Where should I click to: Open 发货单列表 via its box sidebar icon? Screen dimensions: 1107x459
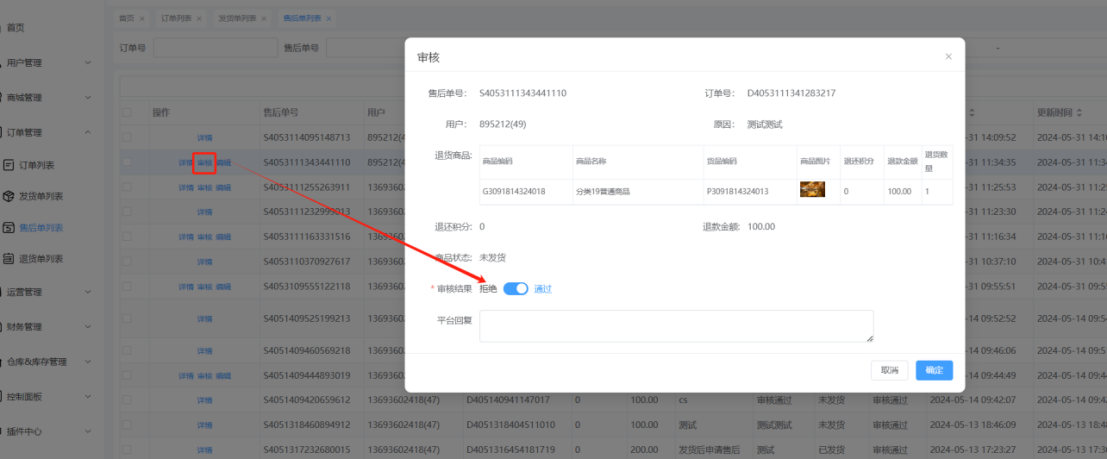coord(8,196)
